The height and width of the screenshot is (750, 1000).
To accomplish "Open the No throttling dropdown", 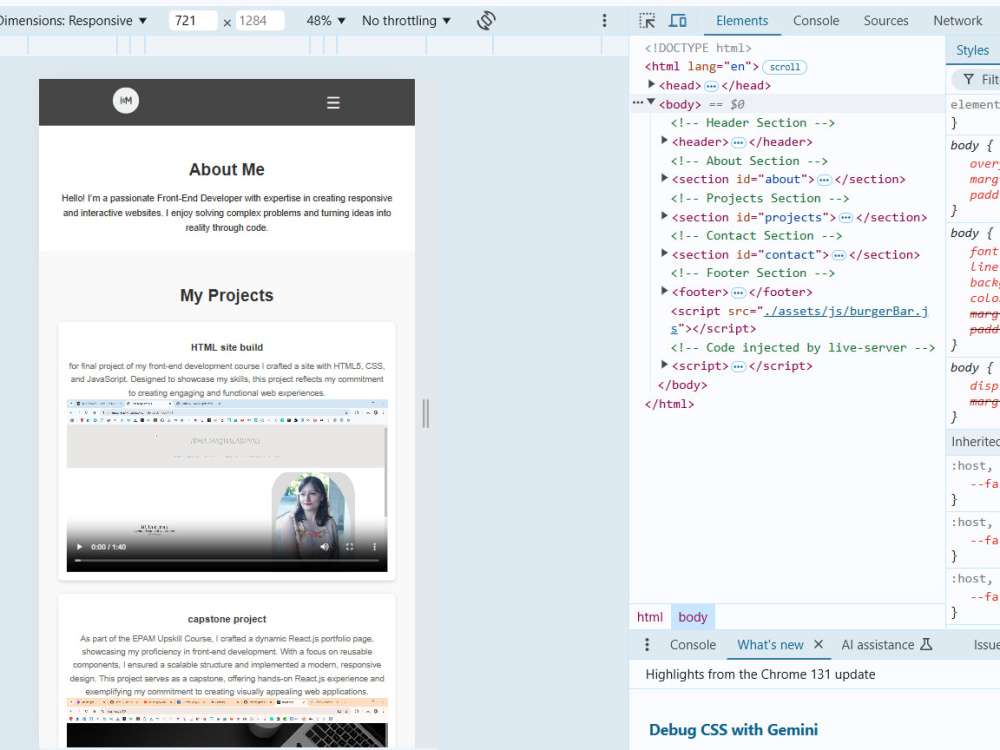I will click(x=406, y=20).
